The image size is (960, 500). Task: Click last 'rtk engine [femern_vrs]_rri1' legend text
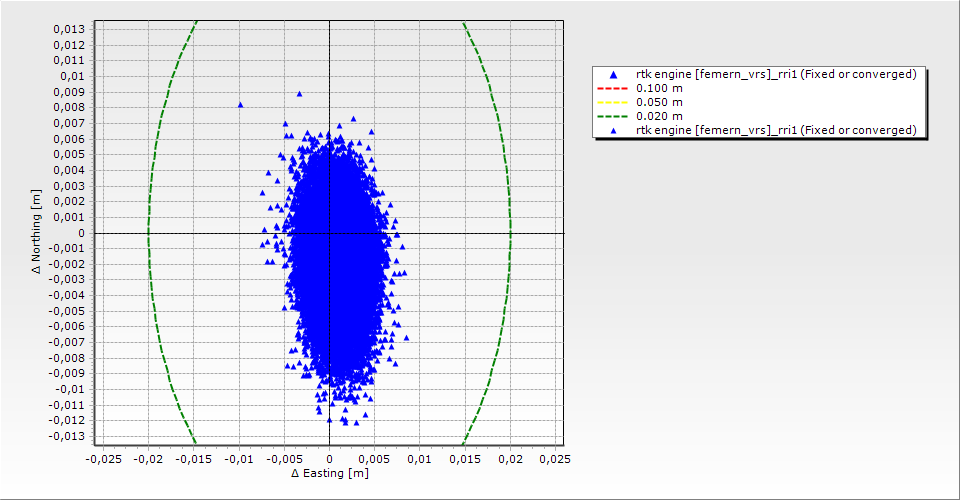(x=776, y=130)
